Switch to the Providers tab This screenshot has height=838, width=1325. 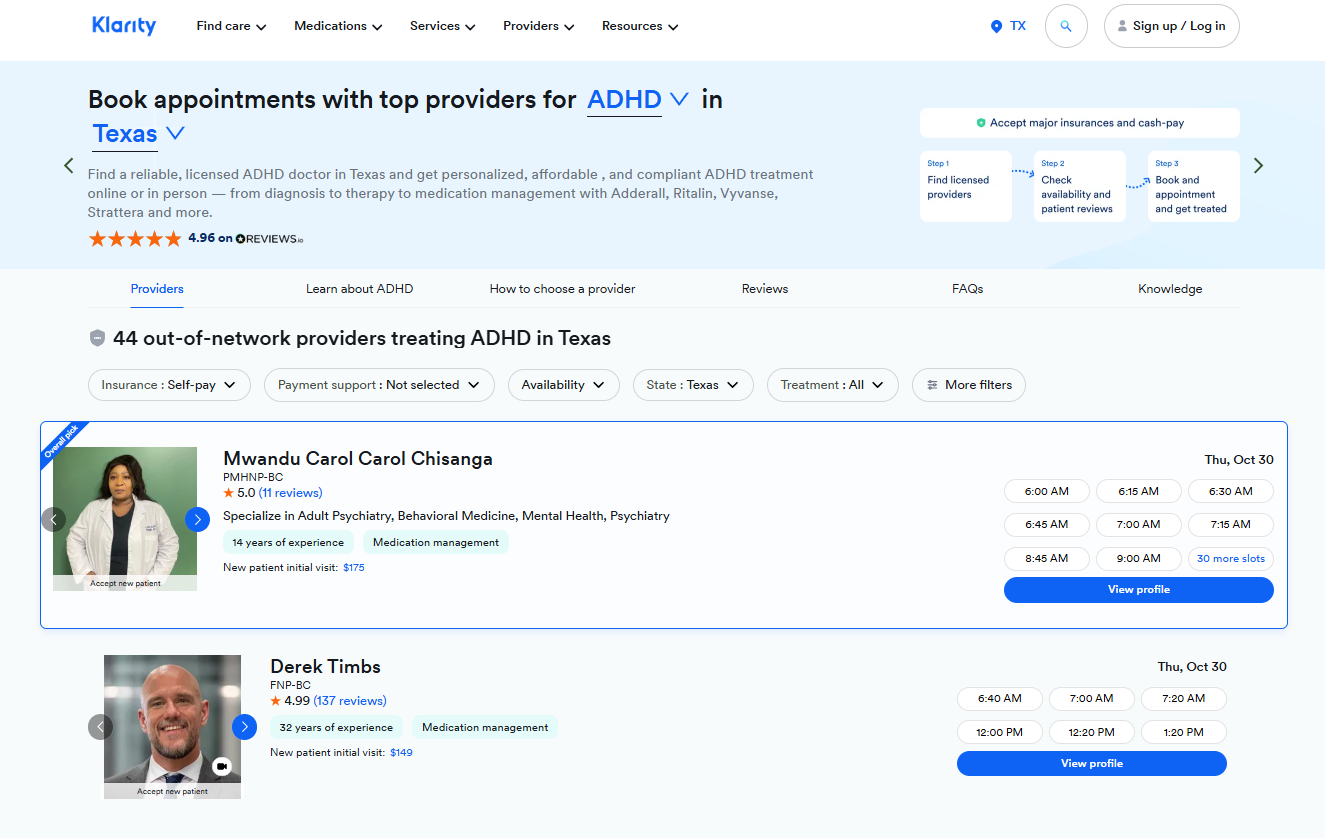coord(157,289)
